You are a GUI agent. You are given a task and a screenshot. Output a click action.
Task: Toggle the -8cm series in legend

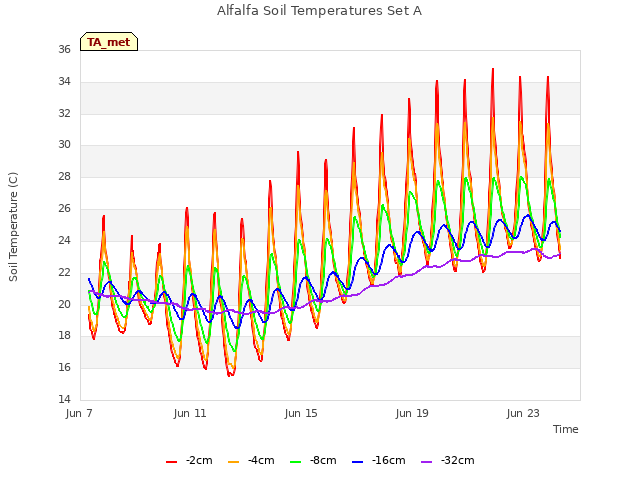[313, 461]
